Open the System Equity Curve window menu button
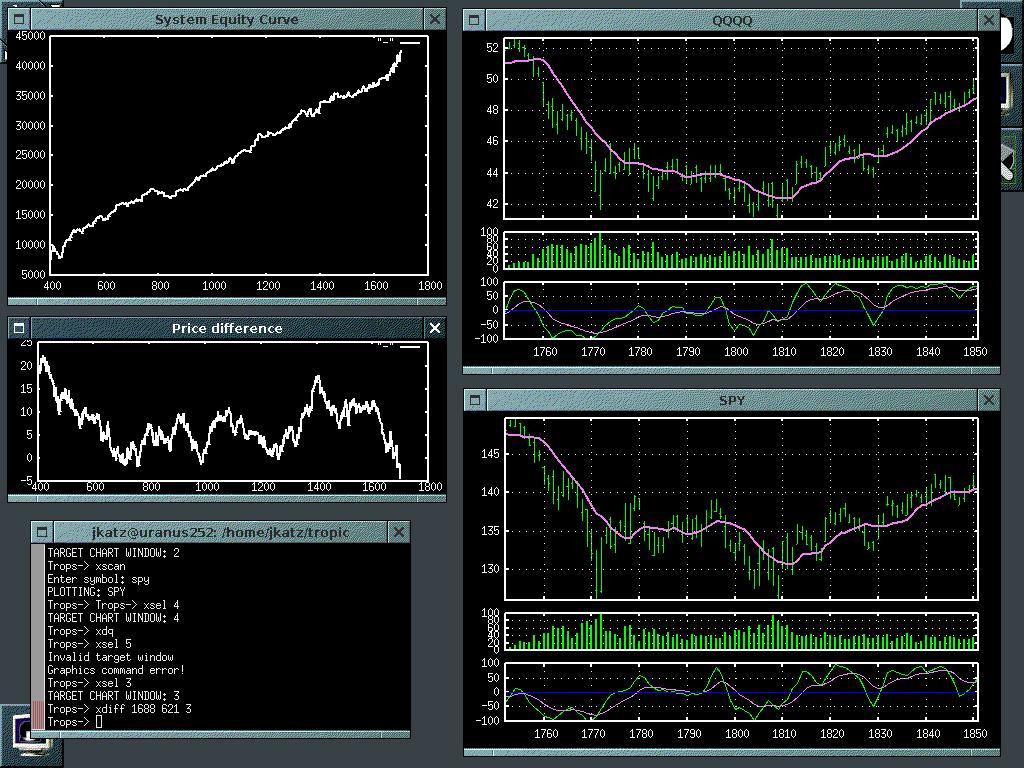 tap(19, 19)
